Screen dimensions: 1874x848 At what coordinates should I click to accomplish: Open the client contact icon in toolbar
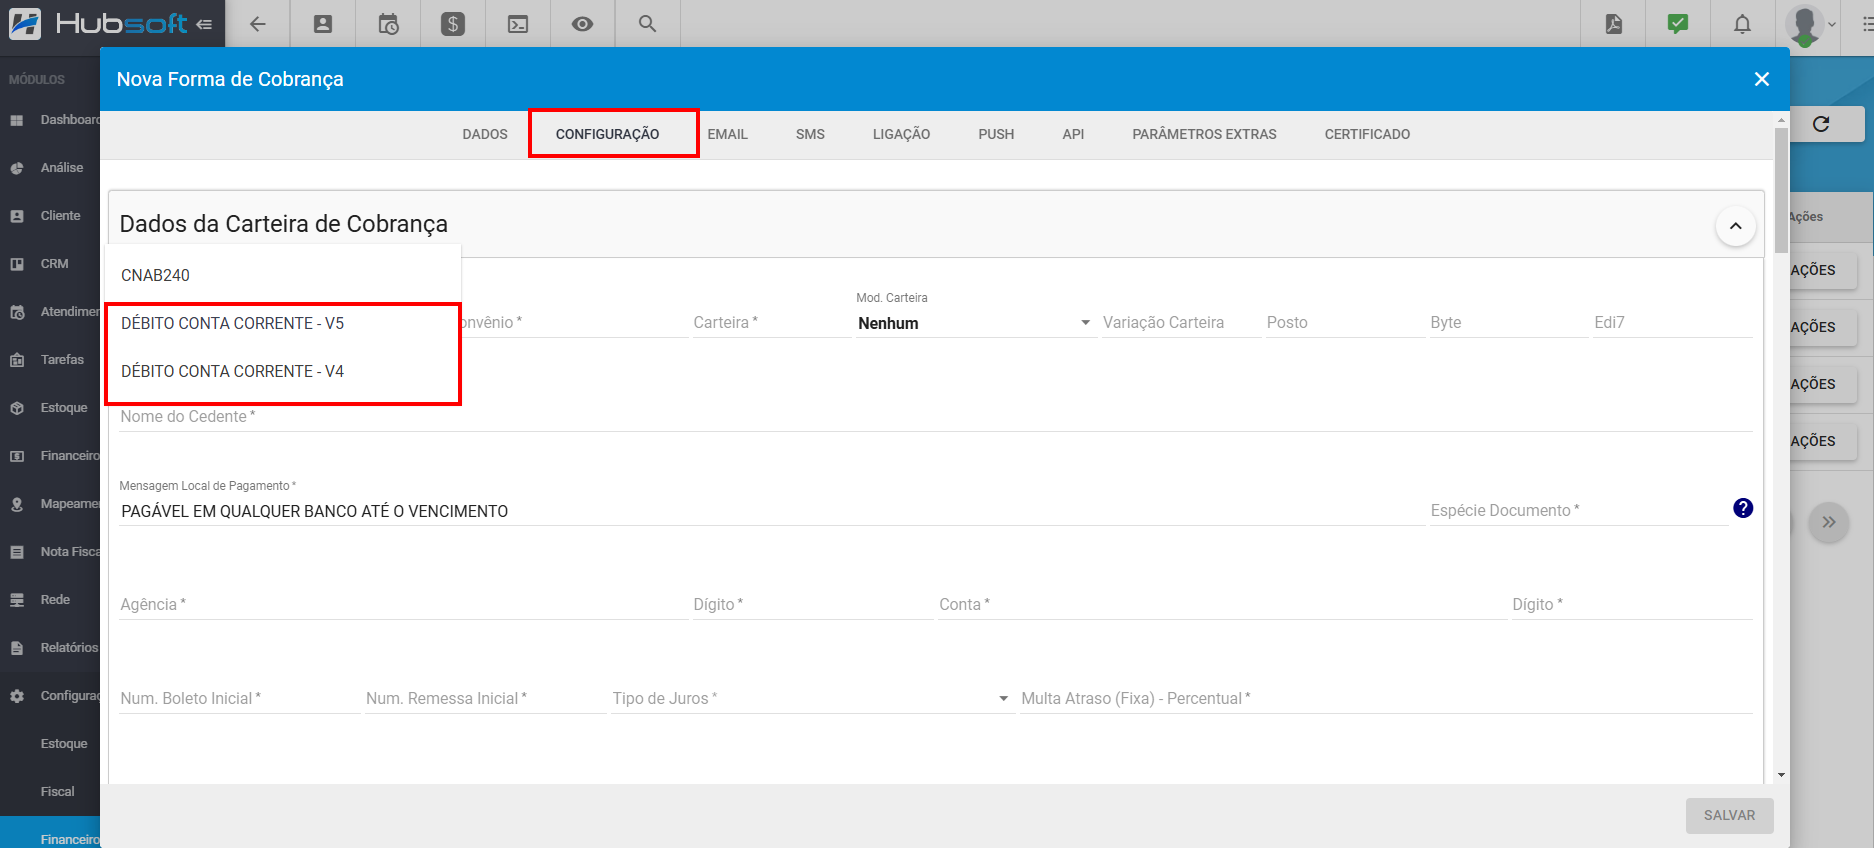(x=323, y=24)
